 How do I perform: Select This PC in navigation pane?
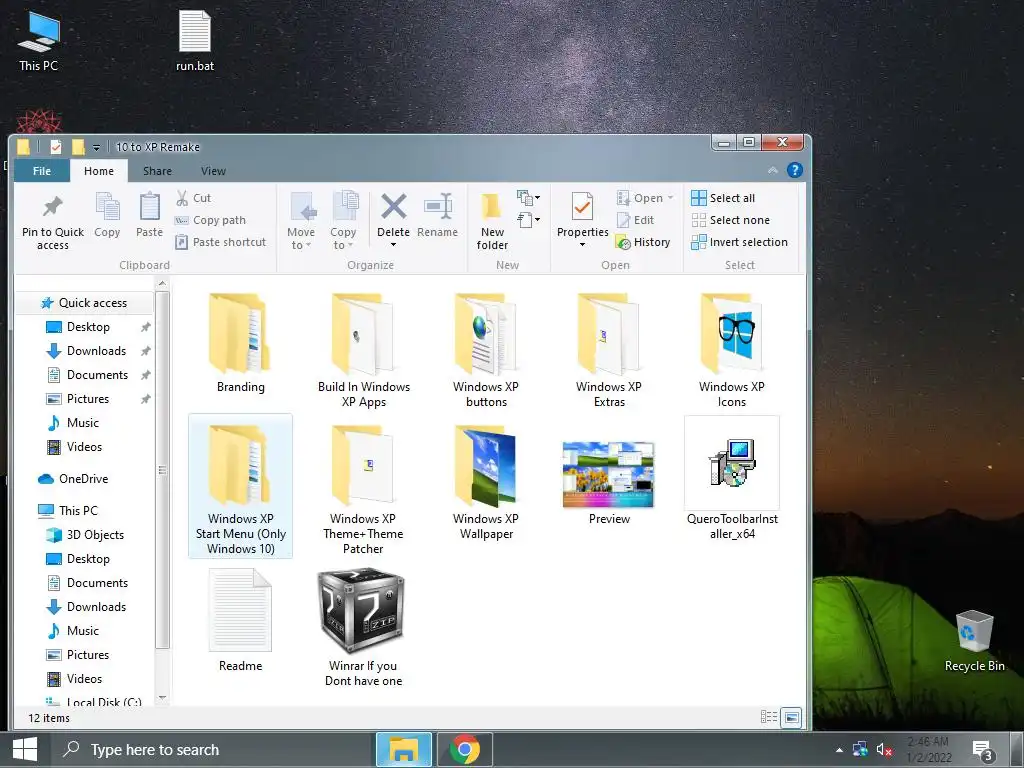click(78, 511)
